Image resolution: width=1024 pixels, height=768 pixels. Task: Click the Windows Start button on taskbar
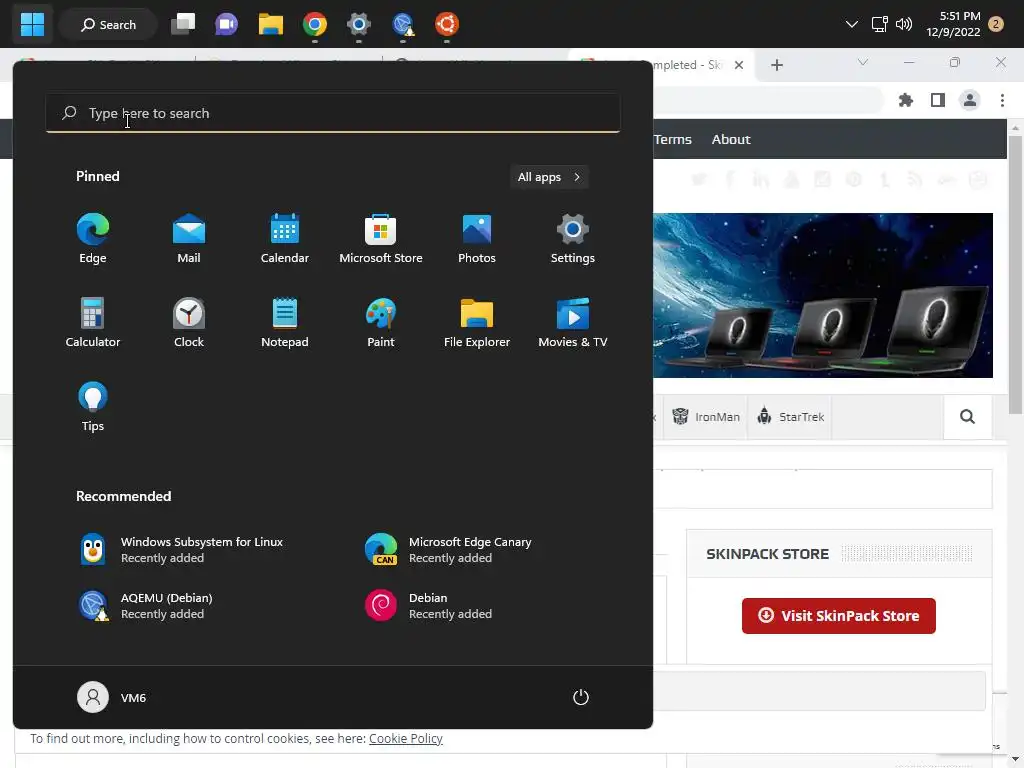tap(32, 25)
